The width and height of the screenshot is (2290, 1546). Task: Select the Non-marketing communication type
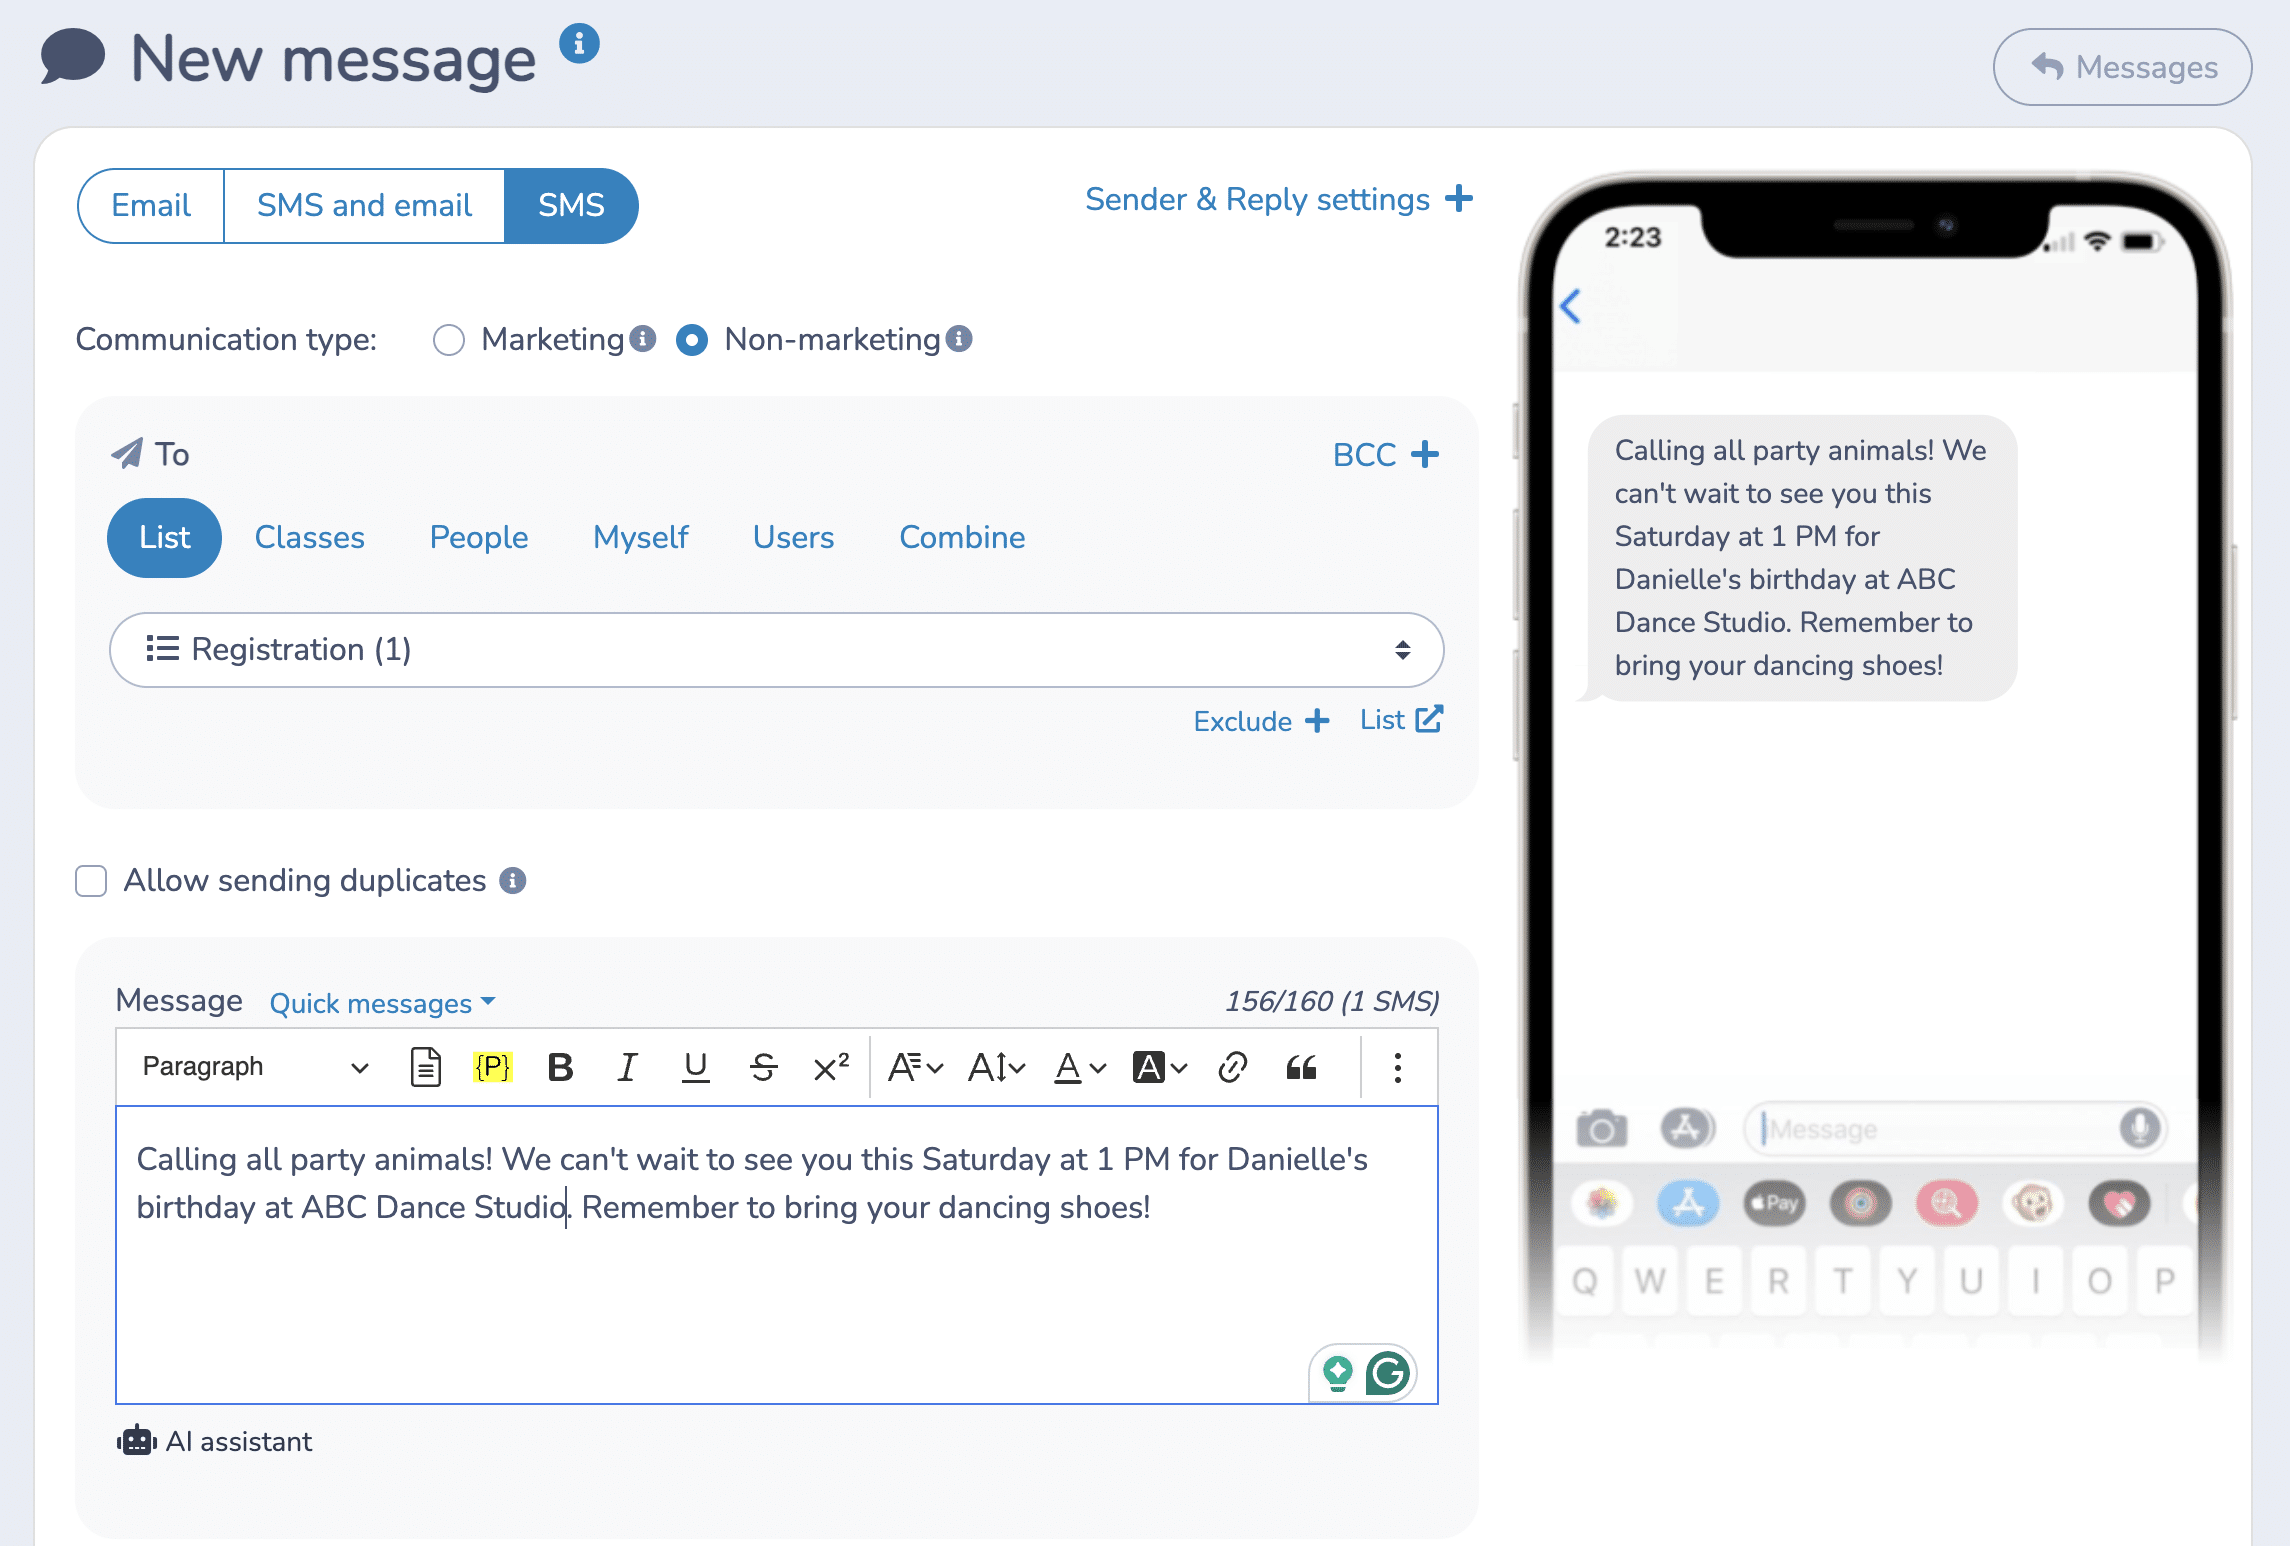691,340
